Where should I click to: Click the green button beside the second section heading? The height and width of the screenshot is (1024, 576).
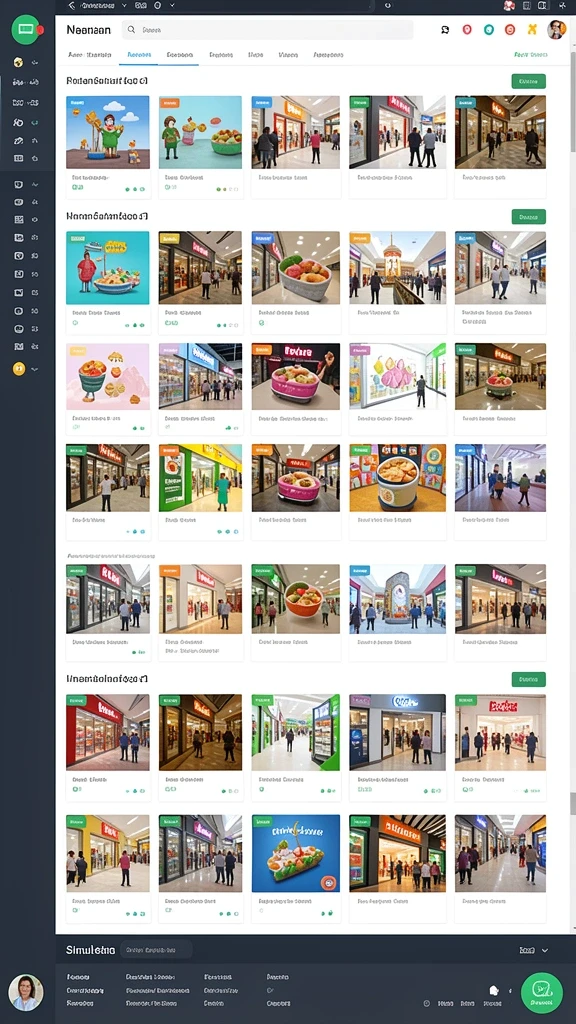528,217
